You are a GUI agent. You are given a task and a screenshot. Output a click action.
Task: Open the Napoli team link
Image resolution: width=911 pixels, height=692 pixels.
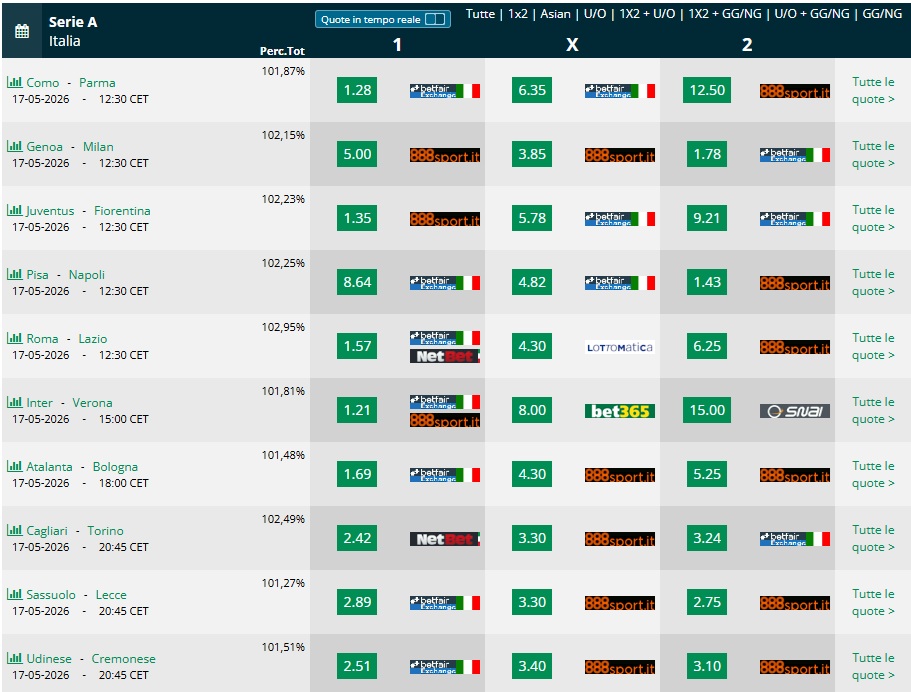87,274
